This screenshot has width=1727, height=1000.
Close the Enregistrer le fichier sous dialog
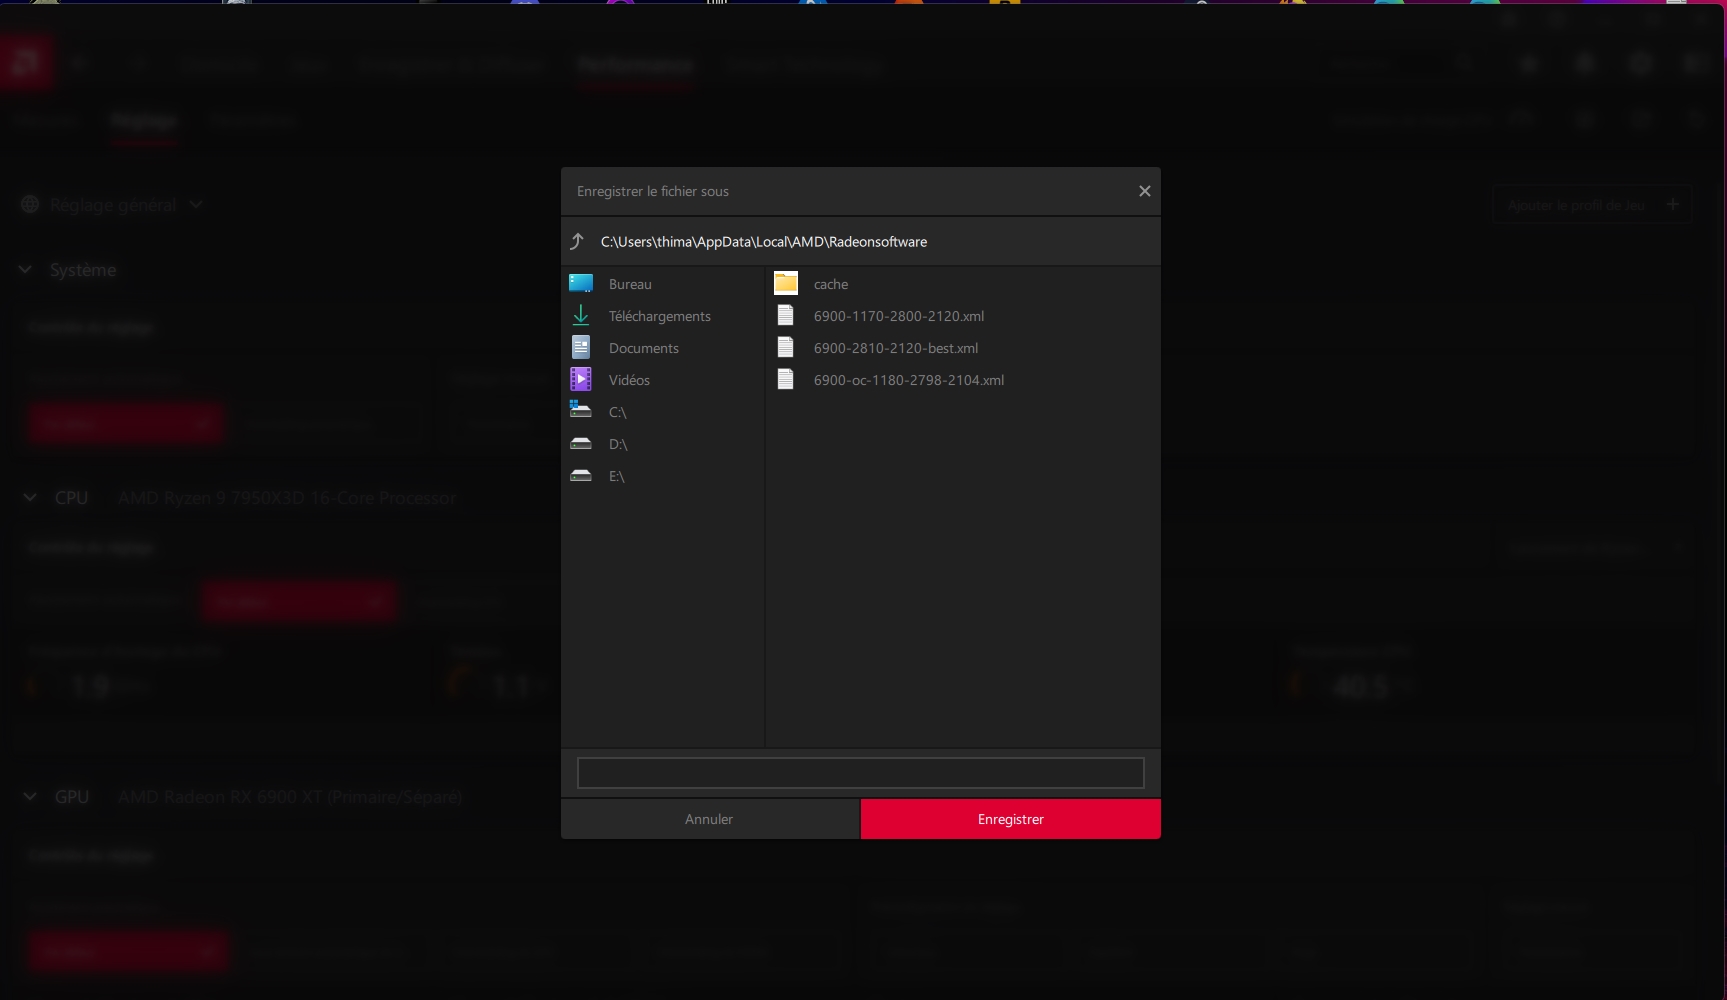(1145, 191)
